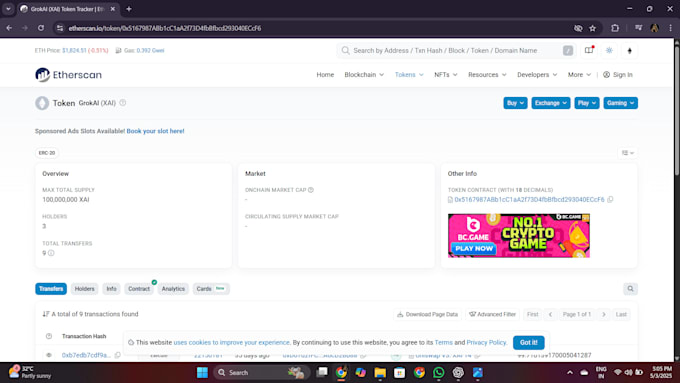Open Windows Start menu

pos(202,373)
